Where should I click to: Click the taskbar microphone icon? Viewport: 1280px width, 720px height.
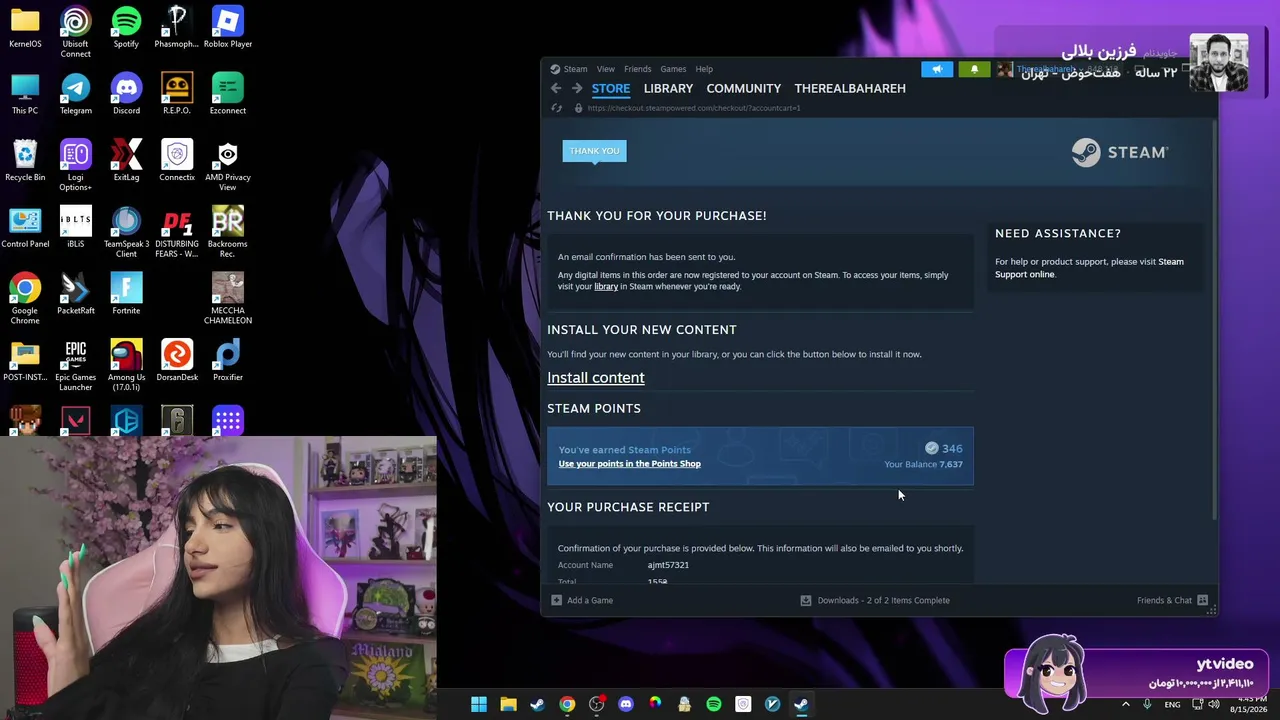tap(1147, 704)
